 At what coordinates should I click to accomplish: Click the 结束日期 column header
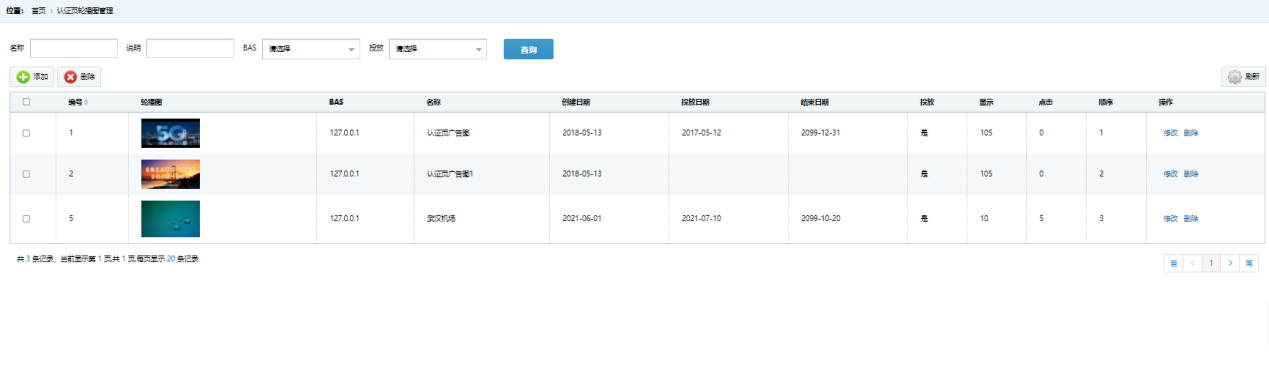point(815,102)
